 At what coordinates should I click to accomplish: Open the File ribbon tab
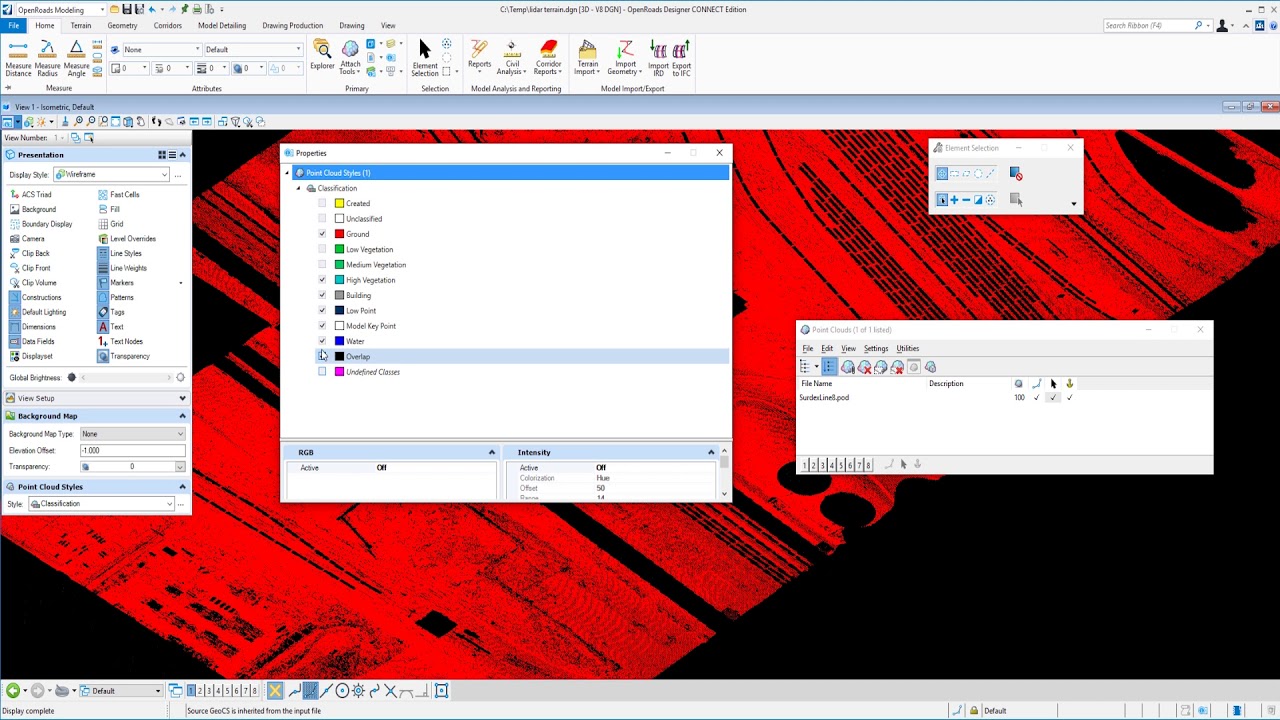[14, 26]
